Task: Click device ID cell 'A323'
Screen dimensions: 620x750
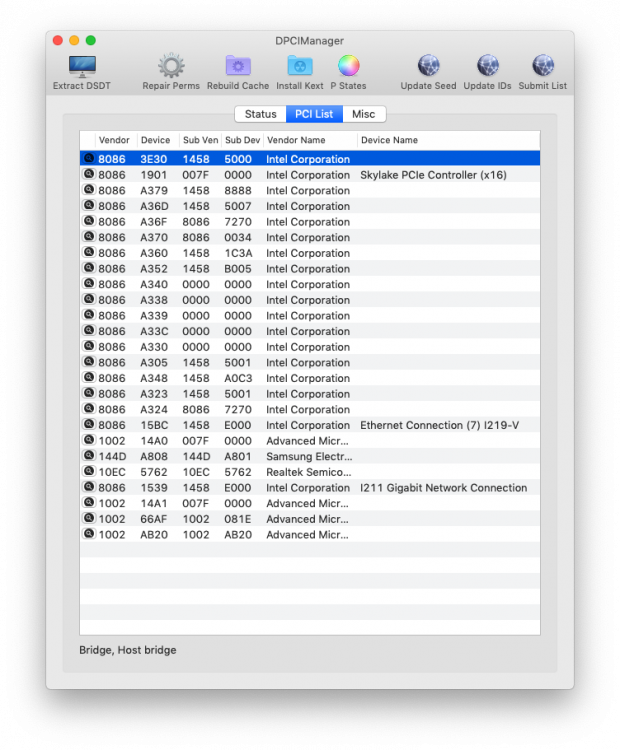Action: (154, 394)
